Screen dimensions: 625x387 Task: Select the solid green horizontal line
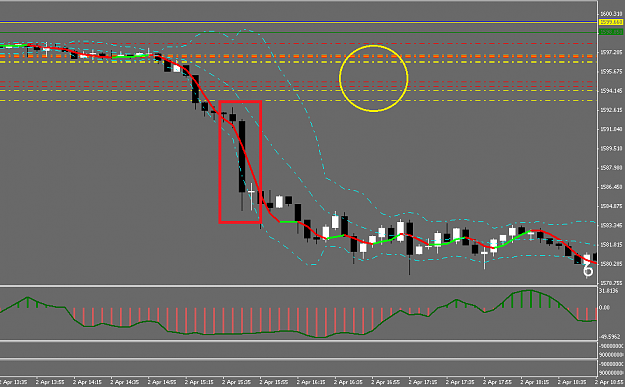(298, 33)
